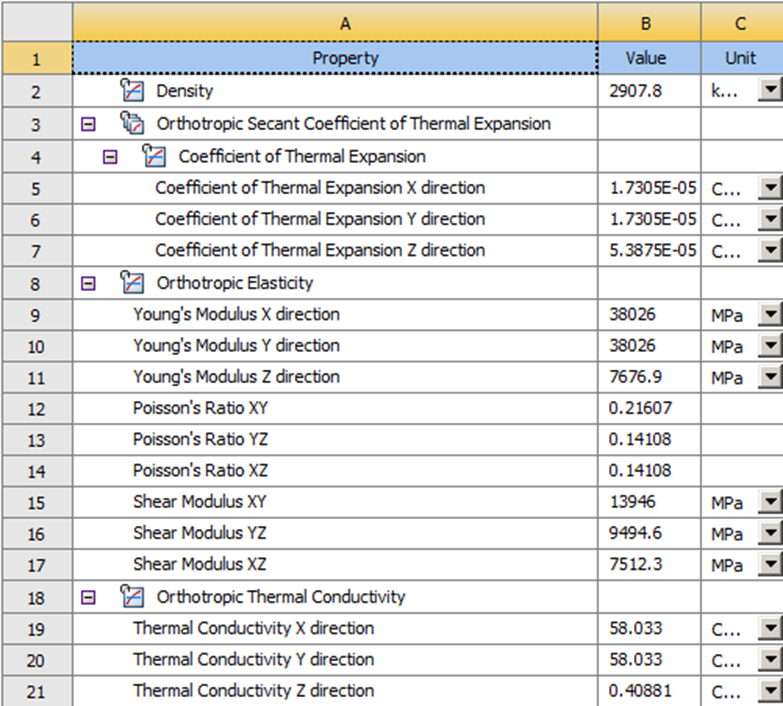Open unit dropdown for Shear Modulus XY
783x706 pixels.
click(x=769, y=502)
